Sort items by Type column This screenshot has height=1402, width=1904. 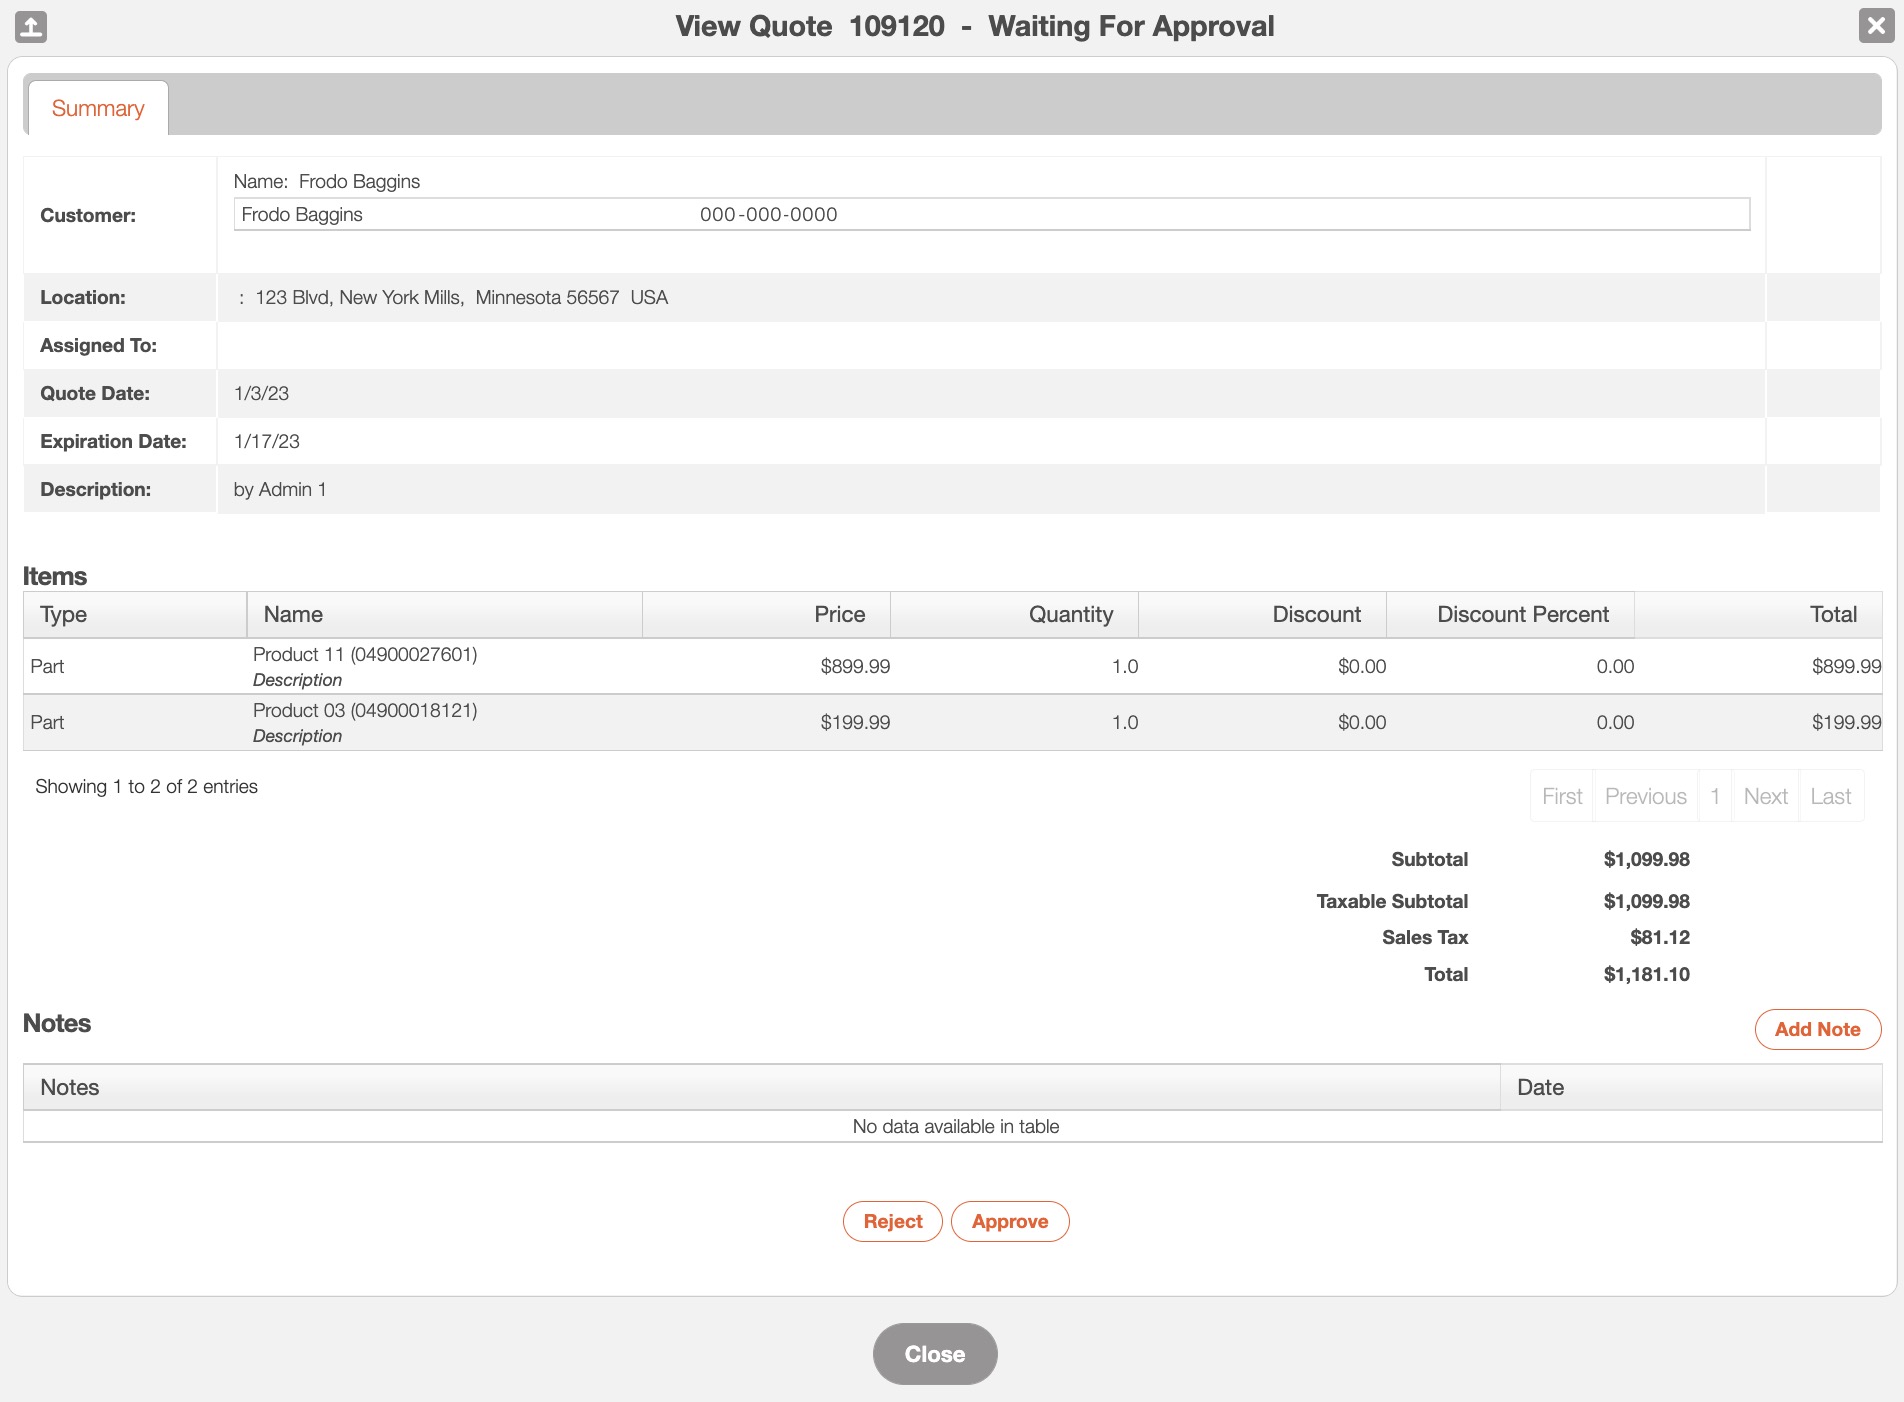(x=134, y=614)
